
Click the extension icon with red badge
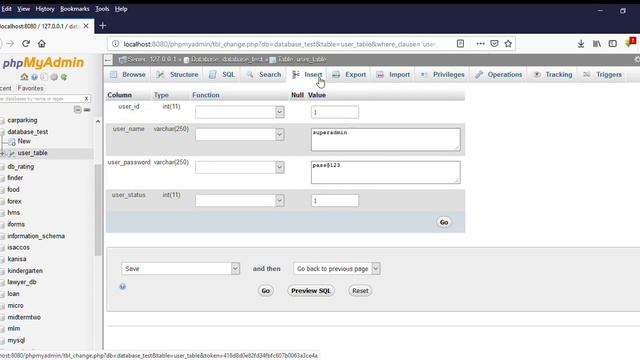pos(630,42)
